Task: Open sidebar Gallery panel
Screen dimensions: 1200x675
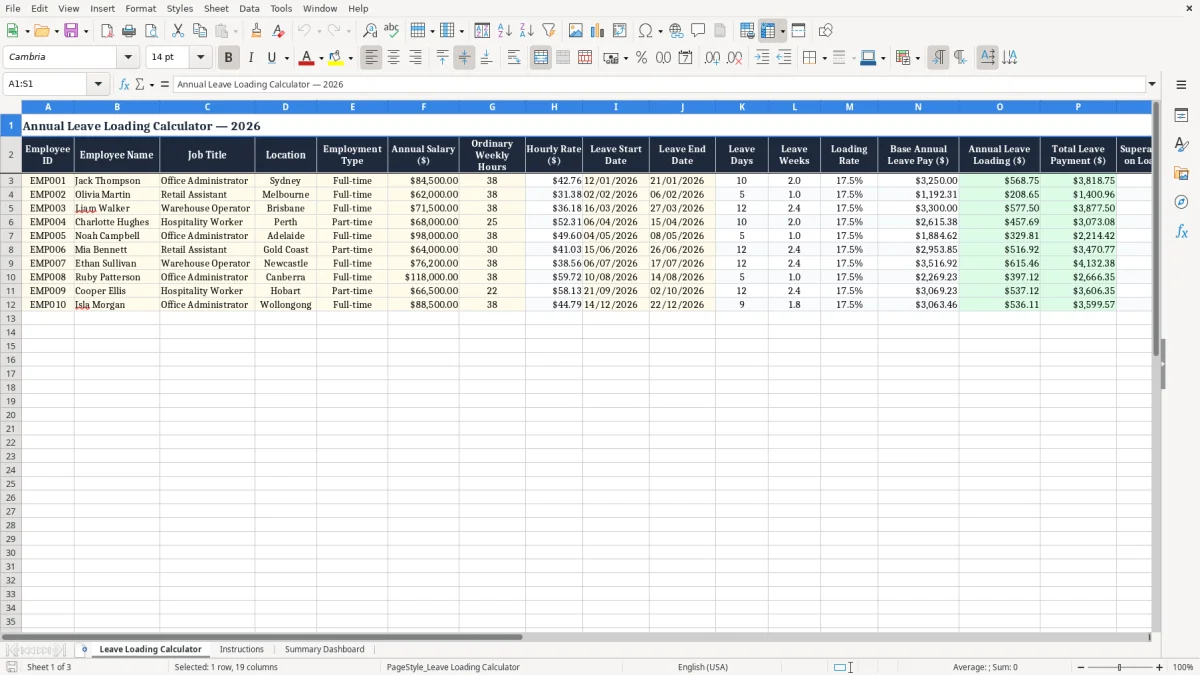Action: tap(1181, 174)
